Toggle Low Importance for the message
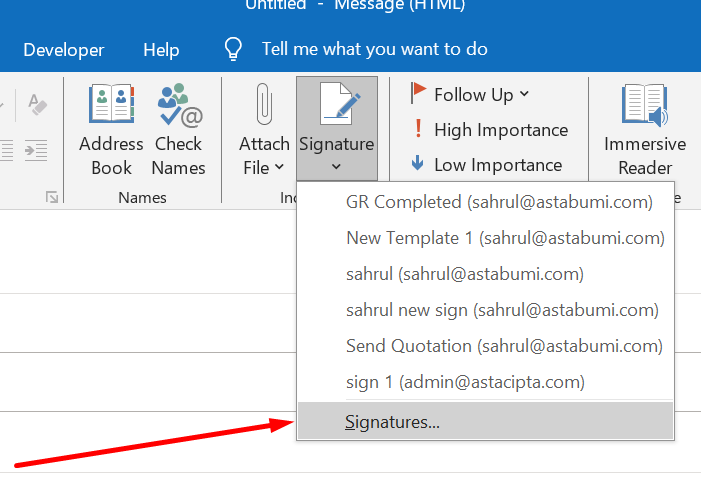The image size is (701, 490). 488,165
